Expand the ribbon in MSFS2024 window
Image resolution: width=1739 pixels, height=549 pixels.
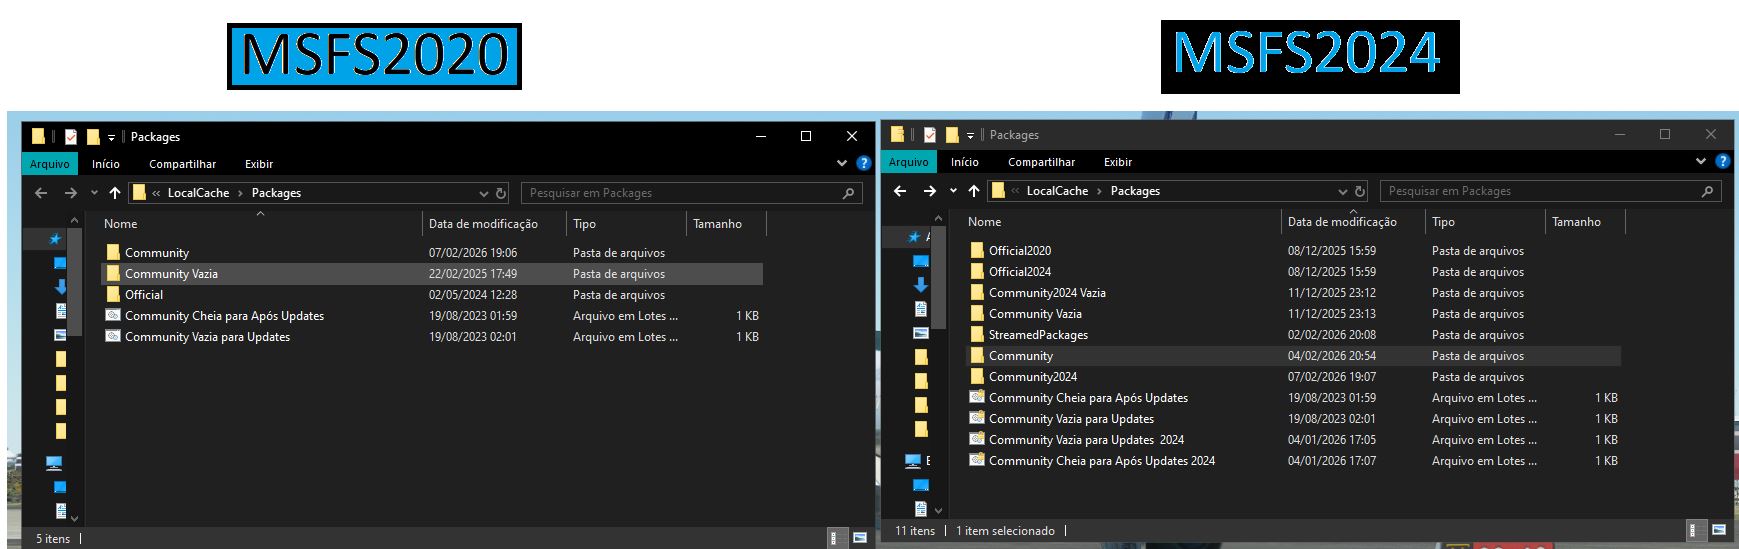[x=1700, y=161]
